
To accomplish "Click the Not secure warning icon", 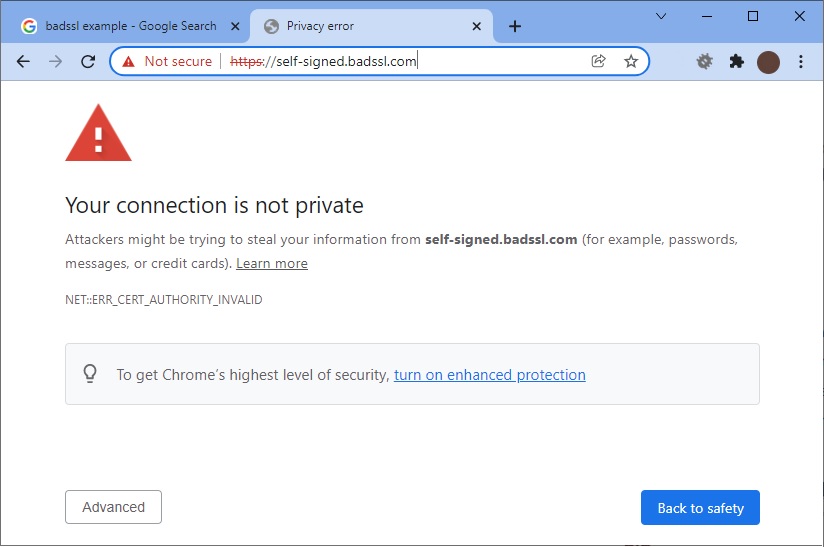I will pos(128,61).
